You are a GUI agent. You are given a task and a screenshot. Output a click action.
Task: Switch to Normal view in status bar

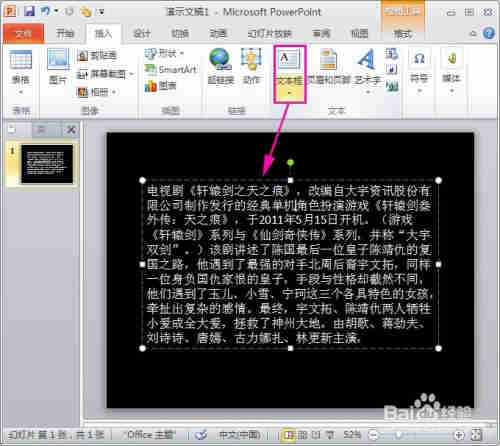coord(289,435)
